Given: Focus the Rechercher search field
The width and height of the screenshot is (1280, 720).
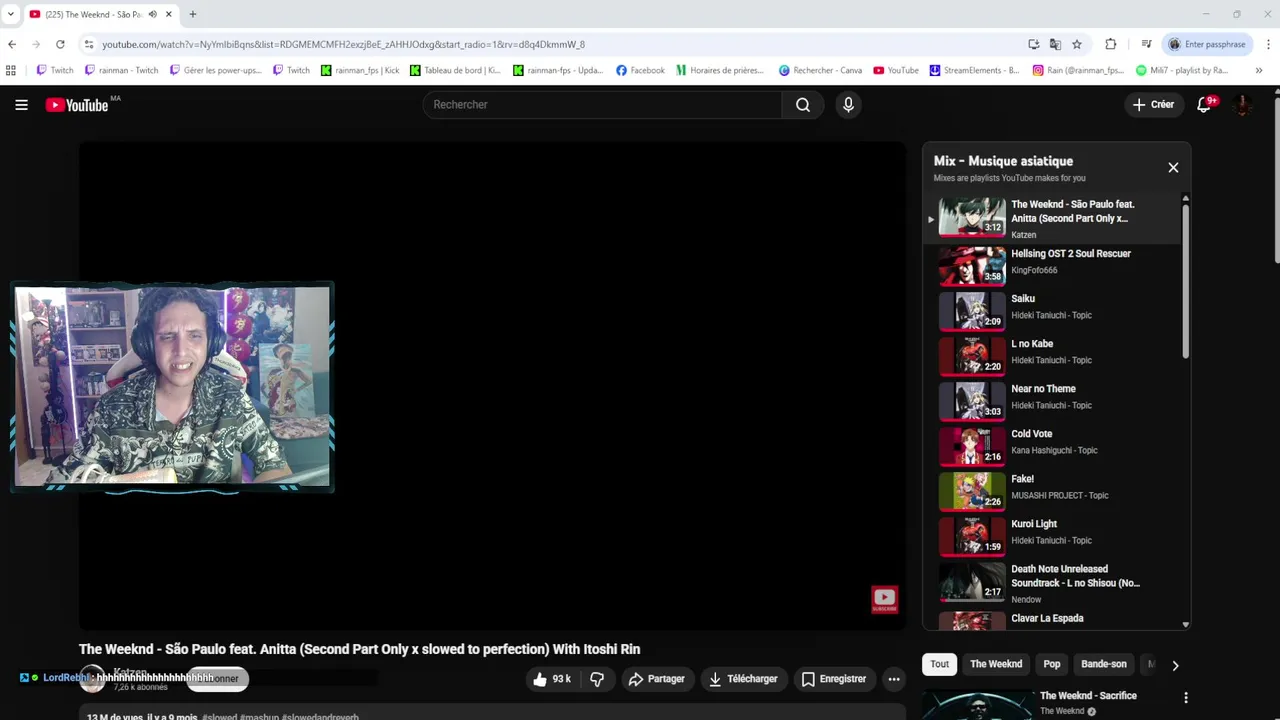Looking at the screenshot, I should tap(603, 105).
